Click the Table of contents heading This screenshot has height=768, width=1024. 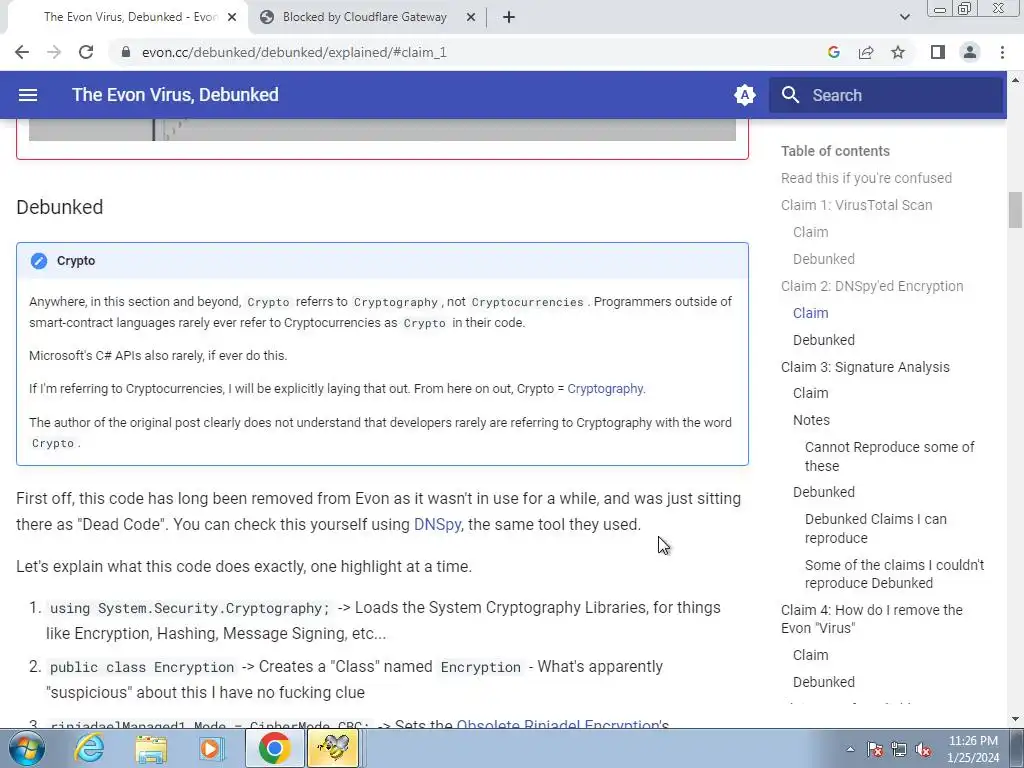(x=835, y=152)
